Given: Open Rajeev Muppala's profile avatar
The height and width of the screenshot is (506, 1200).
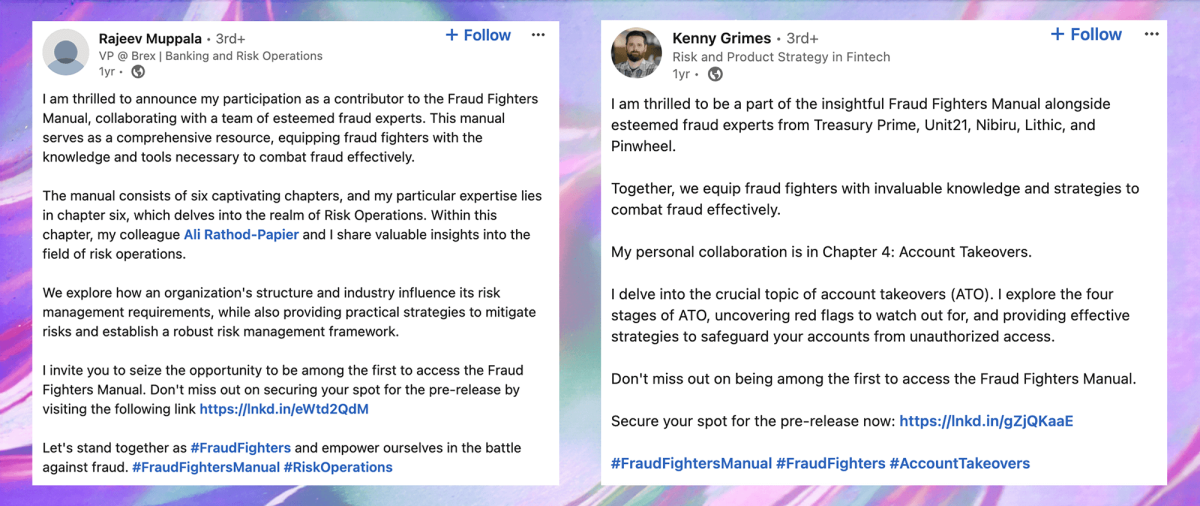Looking at the screenshot, I should tap(66, 51).
